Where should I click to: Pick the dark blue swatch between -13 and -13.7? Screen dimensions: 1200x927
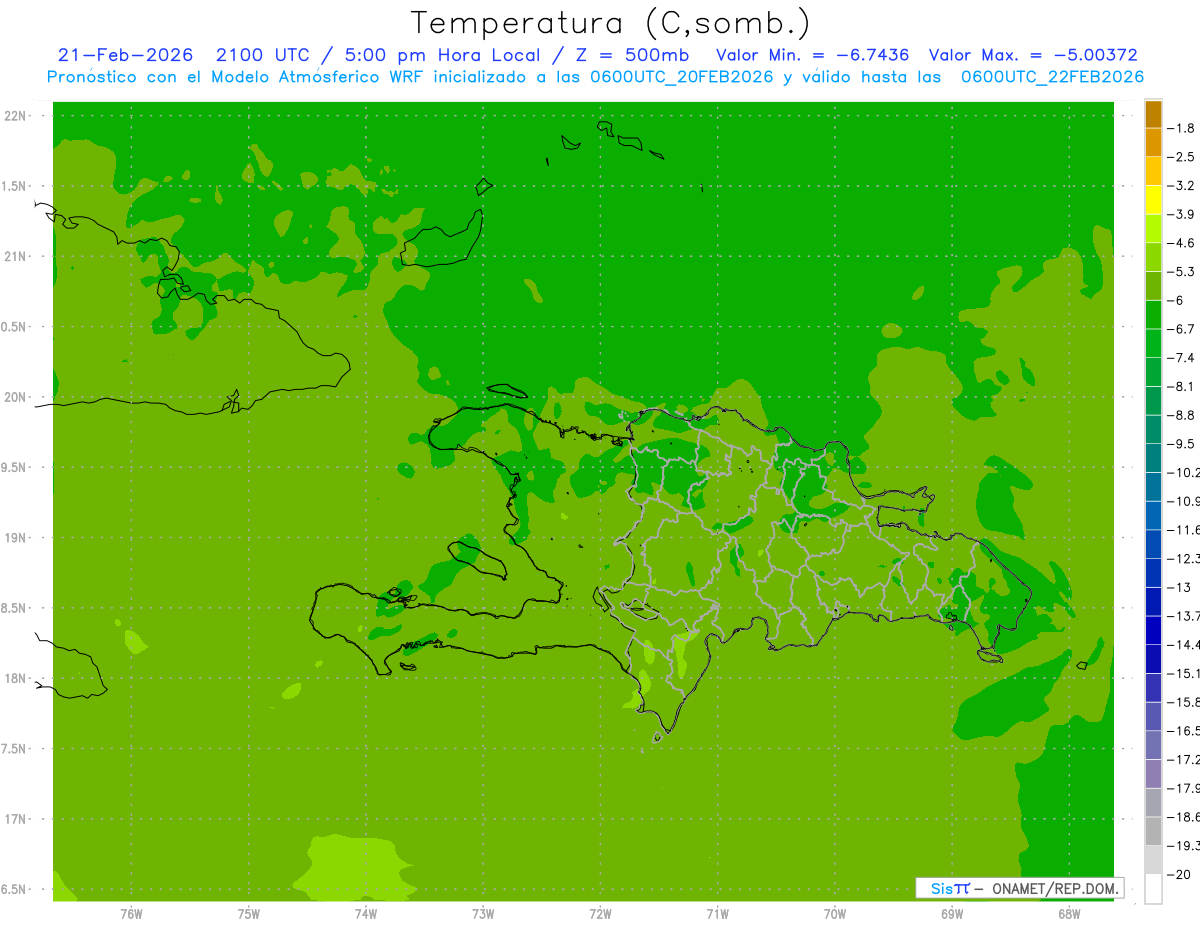(x=1153, y=601)
